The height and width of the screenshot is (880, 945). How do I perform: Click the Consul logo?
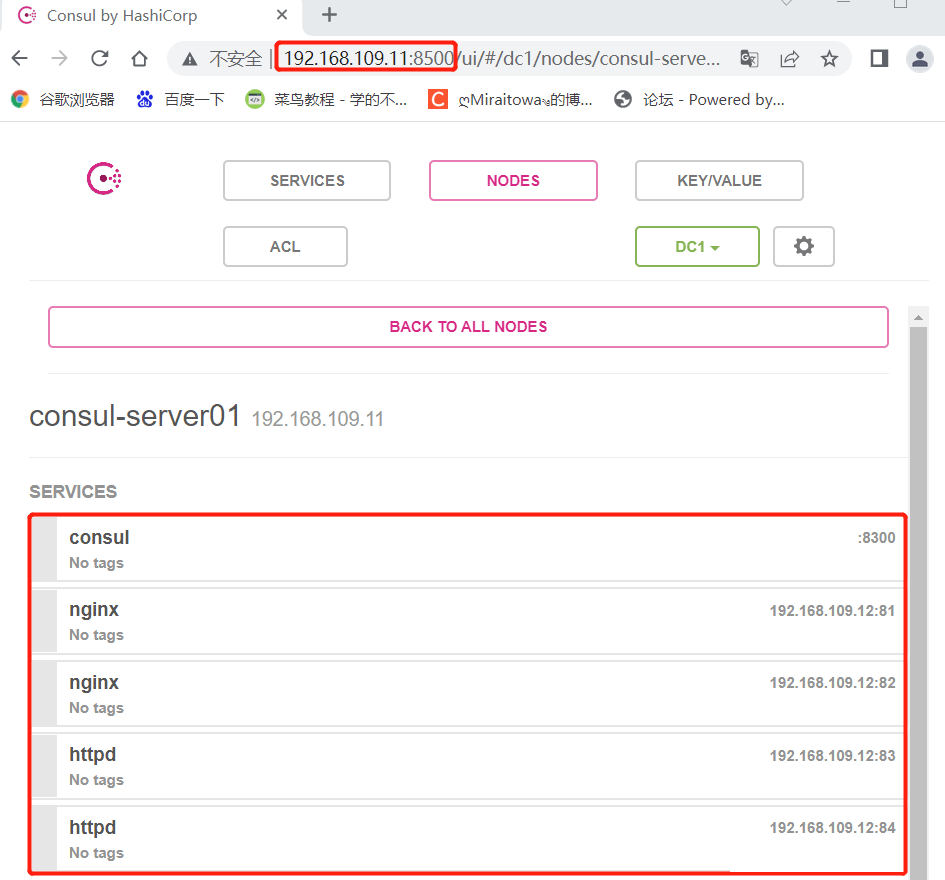(x=104, y=178)
